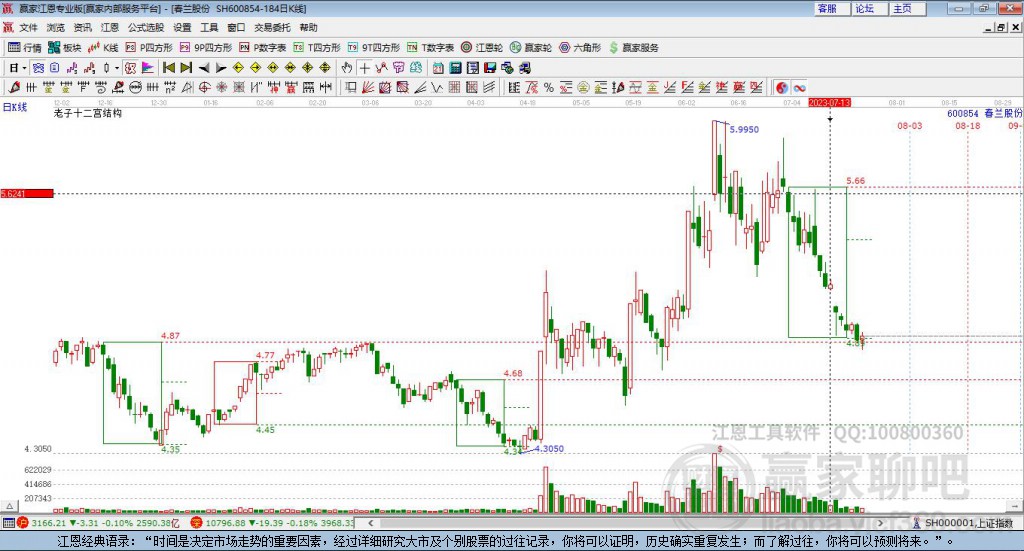Restore the inner child window button
1024x551 pixels.
click(x=1001, y=27)
